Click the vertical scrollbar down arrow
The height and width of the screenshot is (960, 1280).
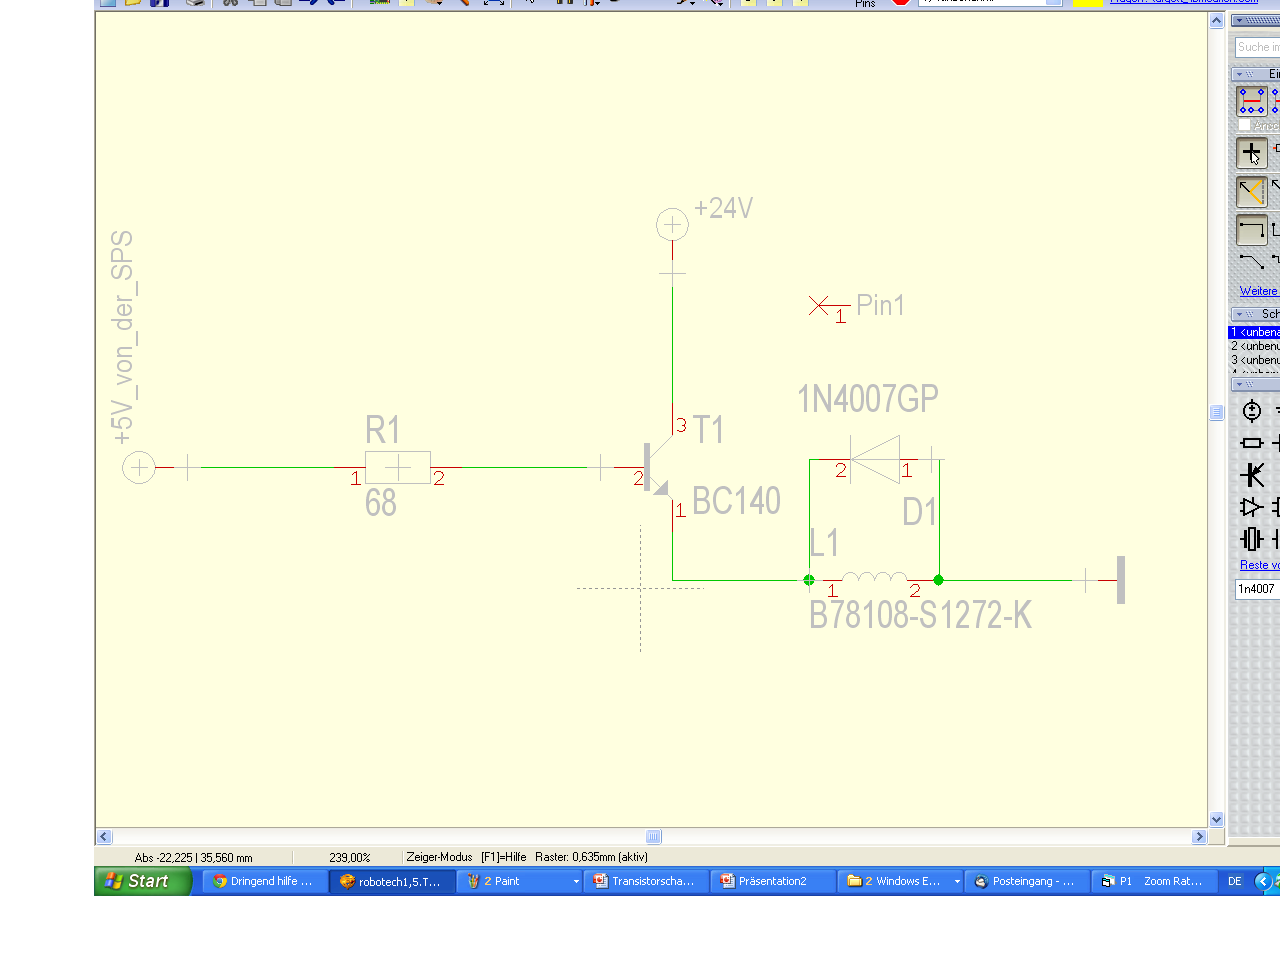(x=1216, y=819)
